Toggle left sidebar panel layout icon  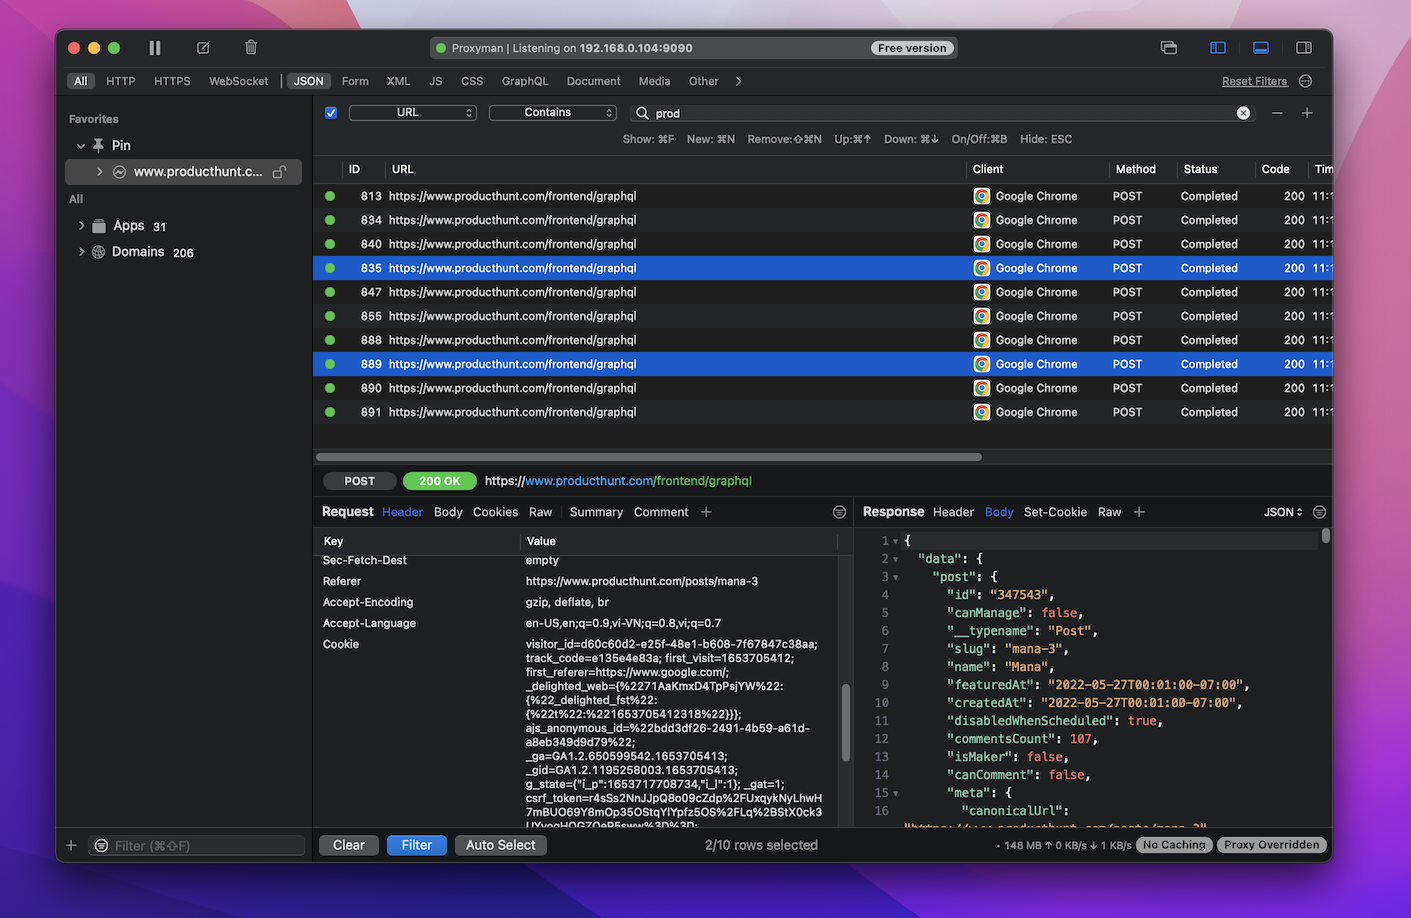[x=1217, y=48]
